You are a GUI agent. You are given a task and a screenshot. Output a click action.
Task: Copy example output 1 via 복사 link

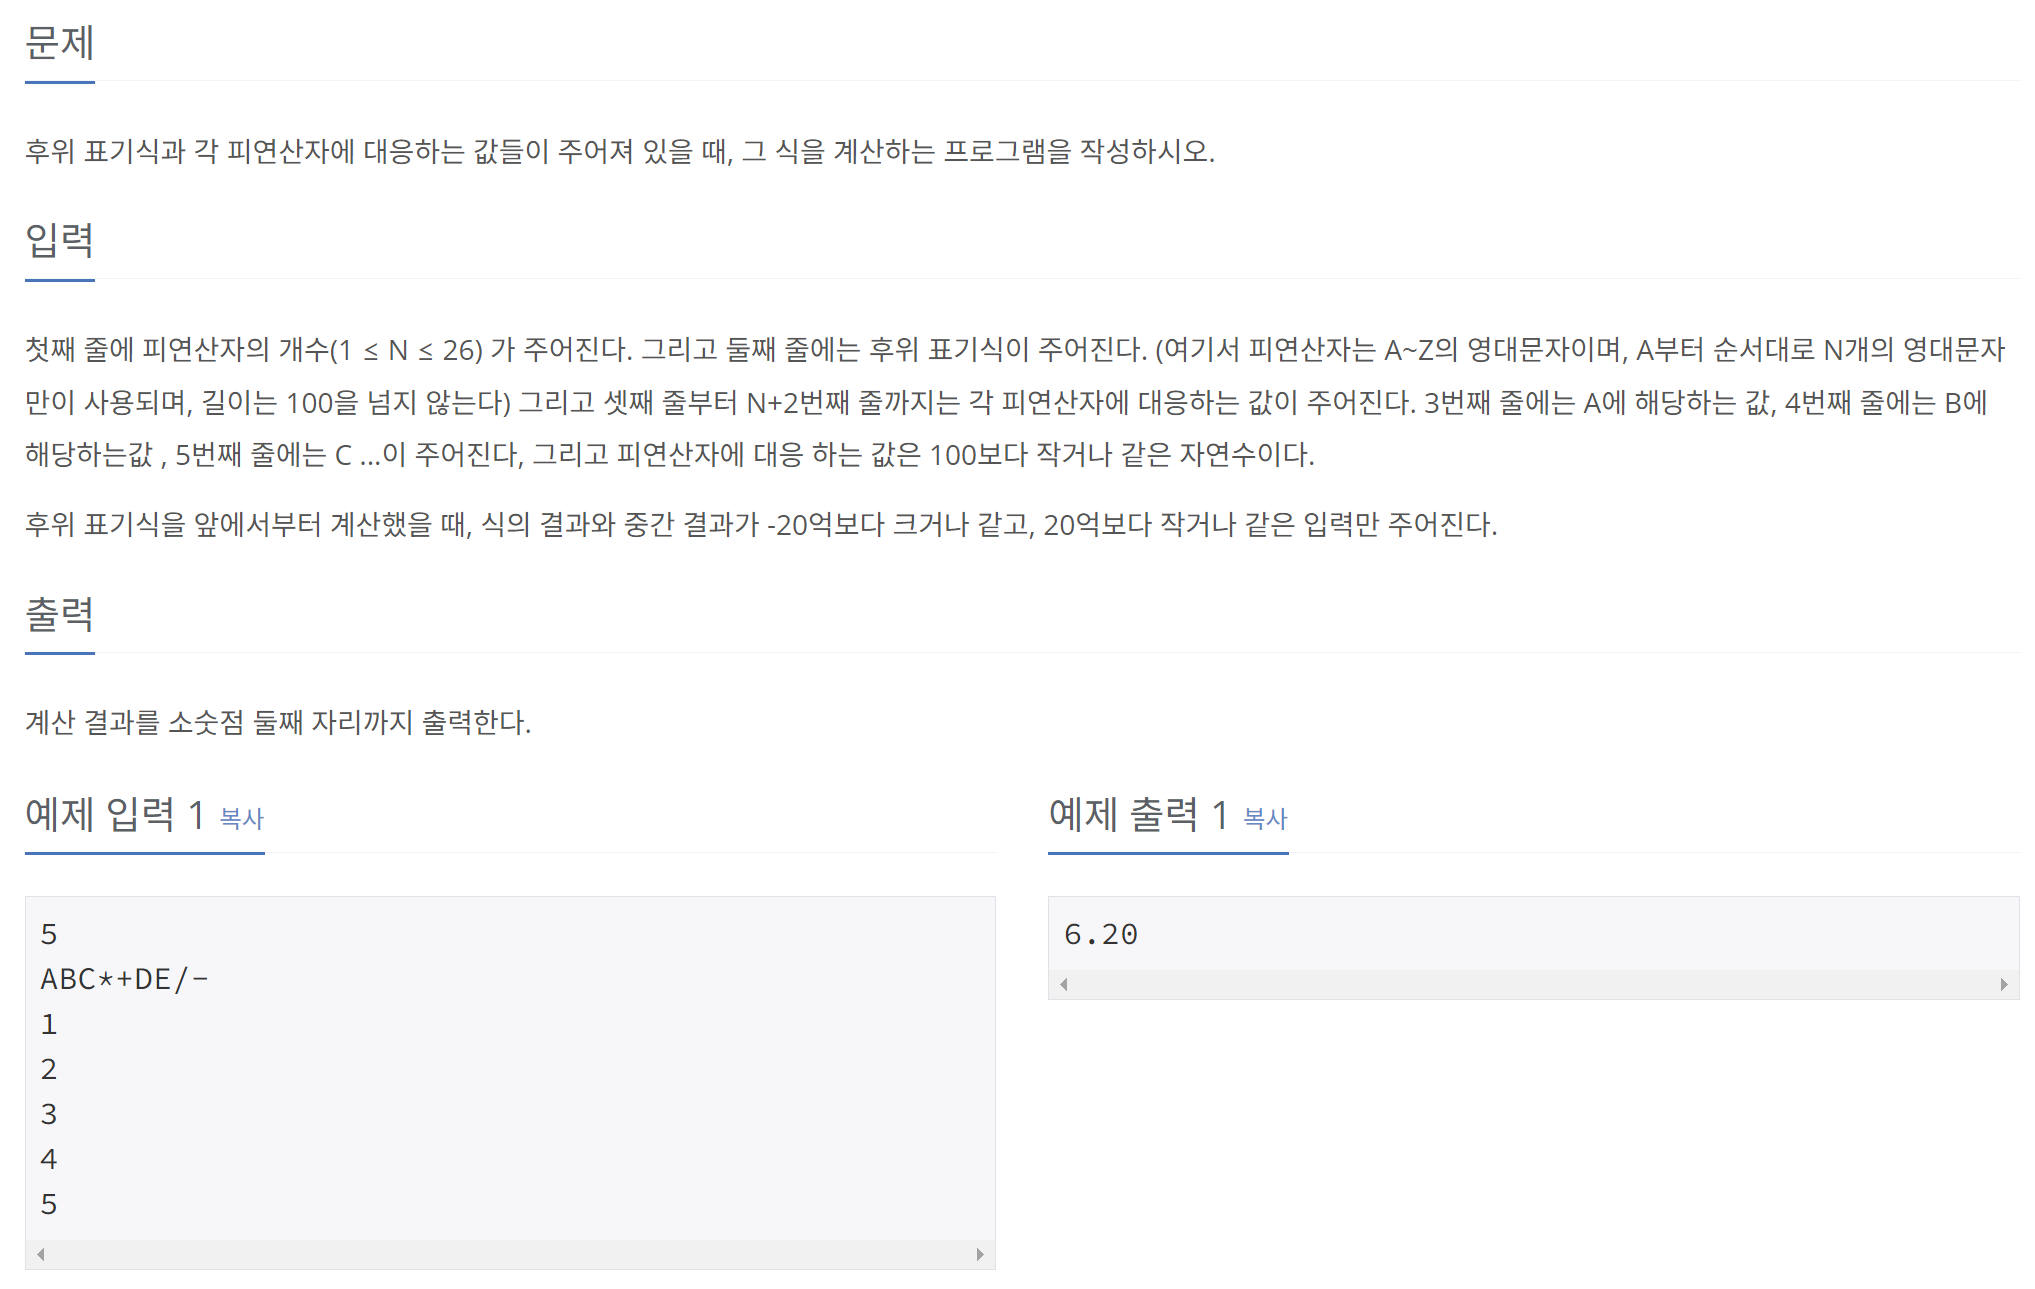(x=1265, y=818)
